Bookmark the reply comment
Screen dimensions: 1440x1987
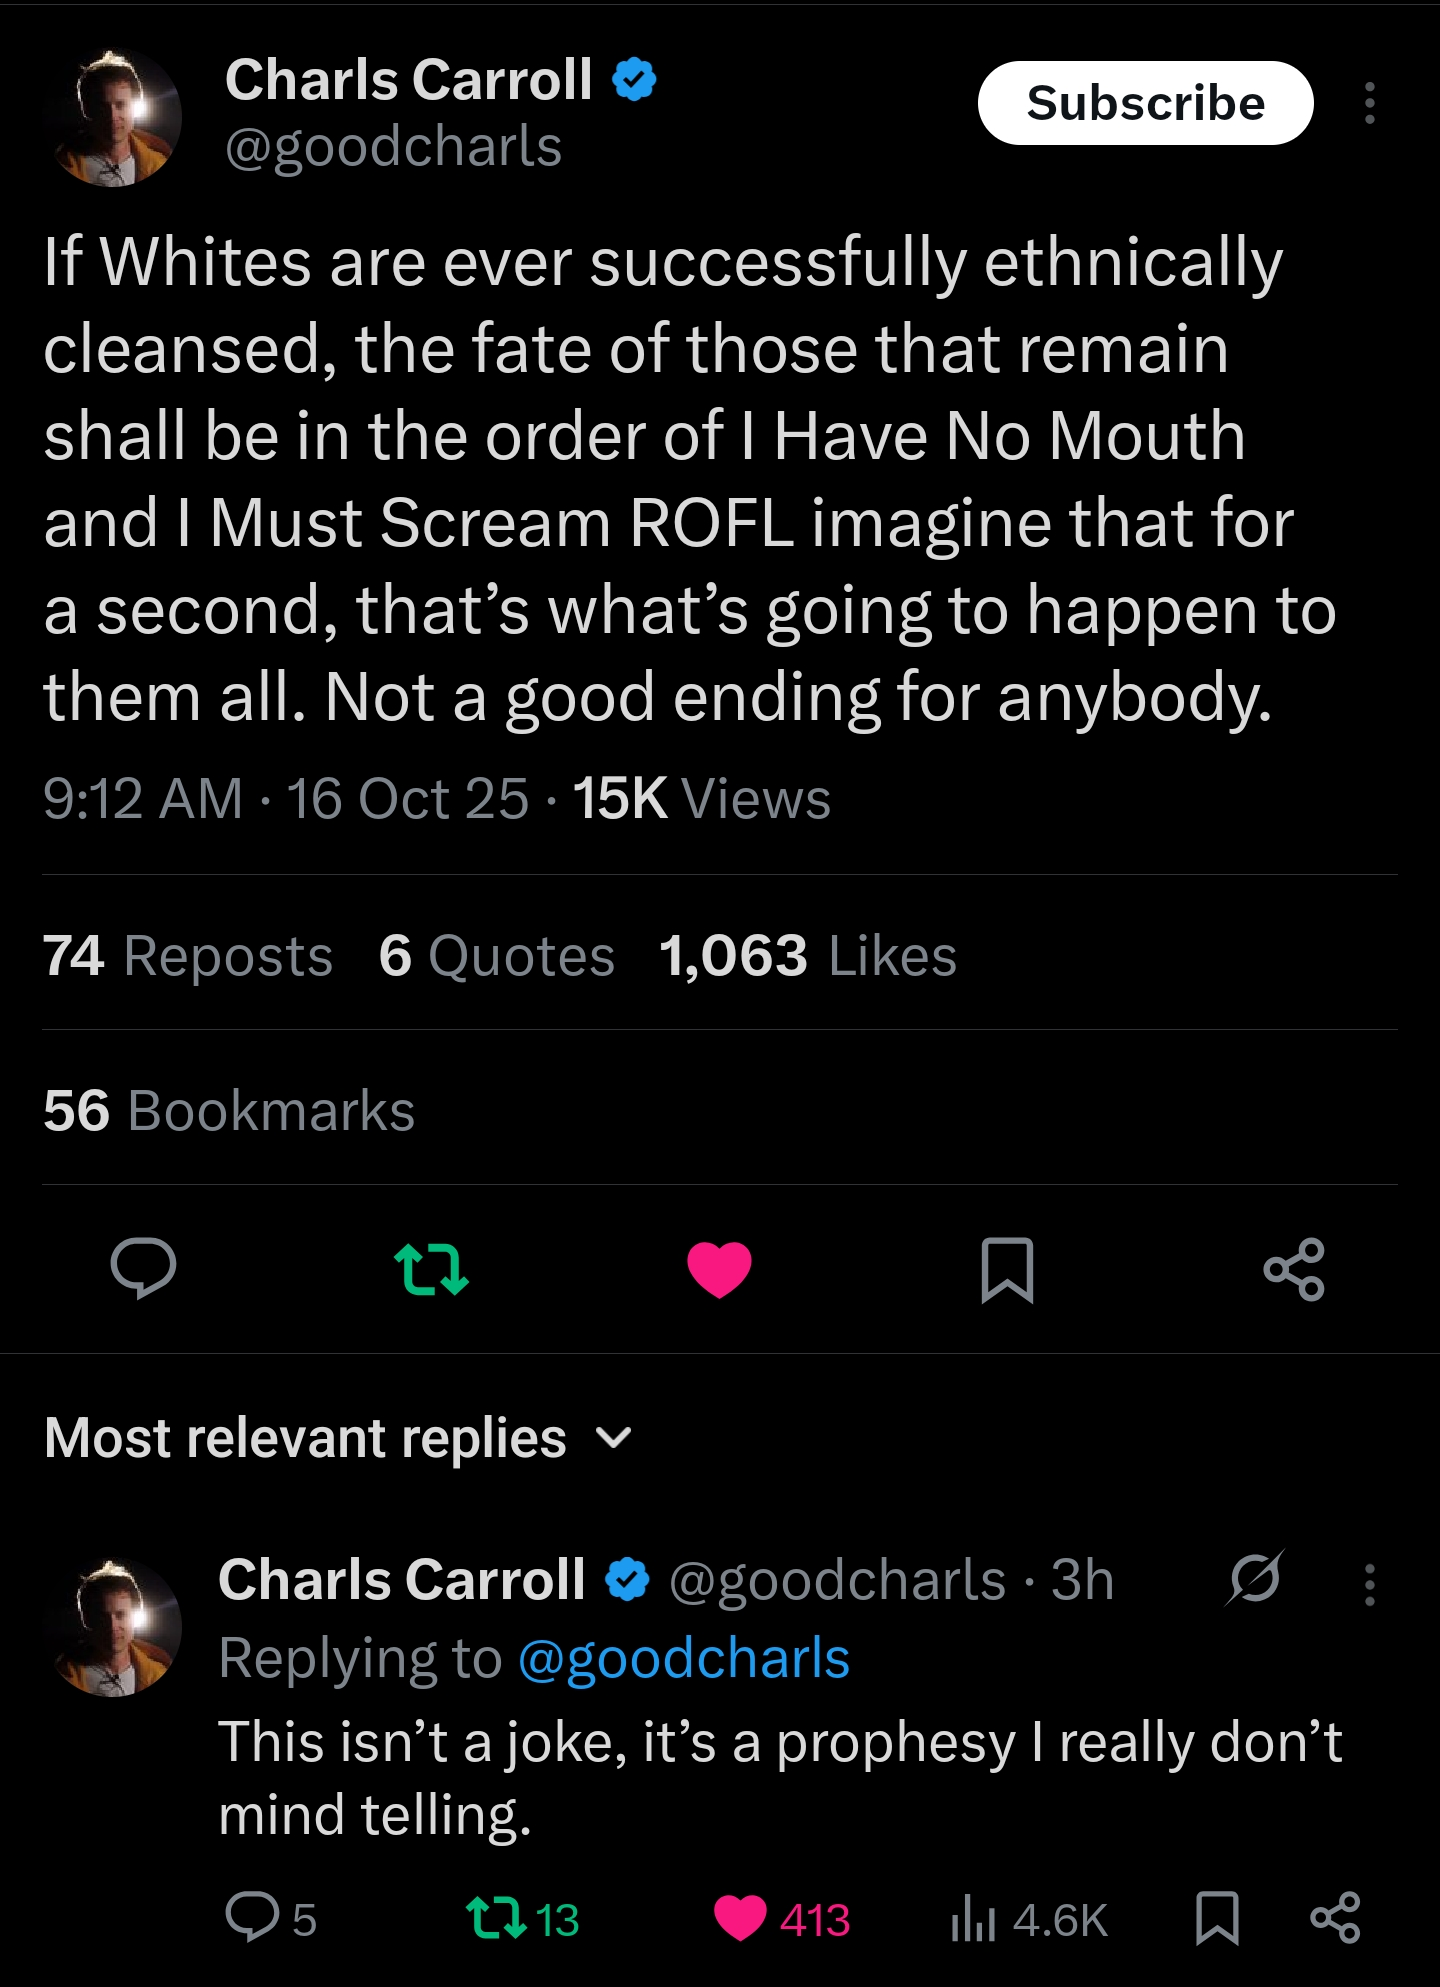click(1218, 1918)
